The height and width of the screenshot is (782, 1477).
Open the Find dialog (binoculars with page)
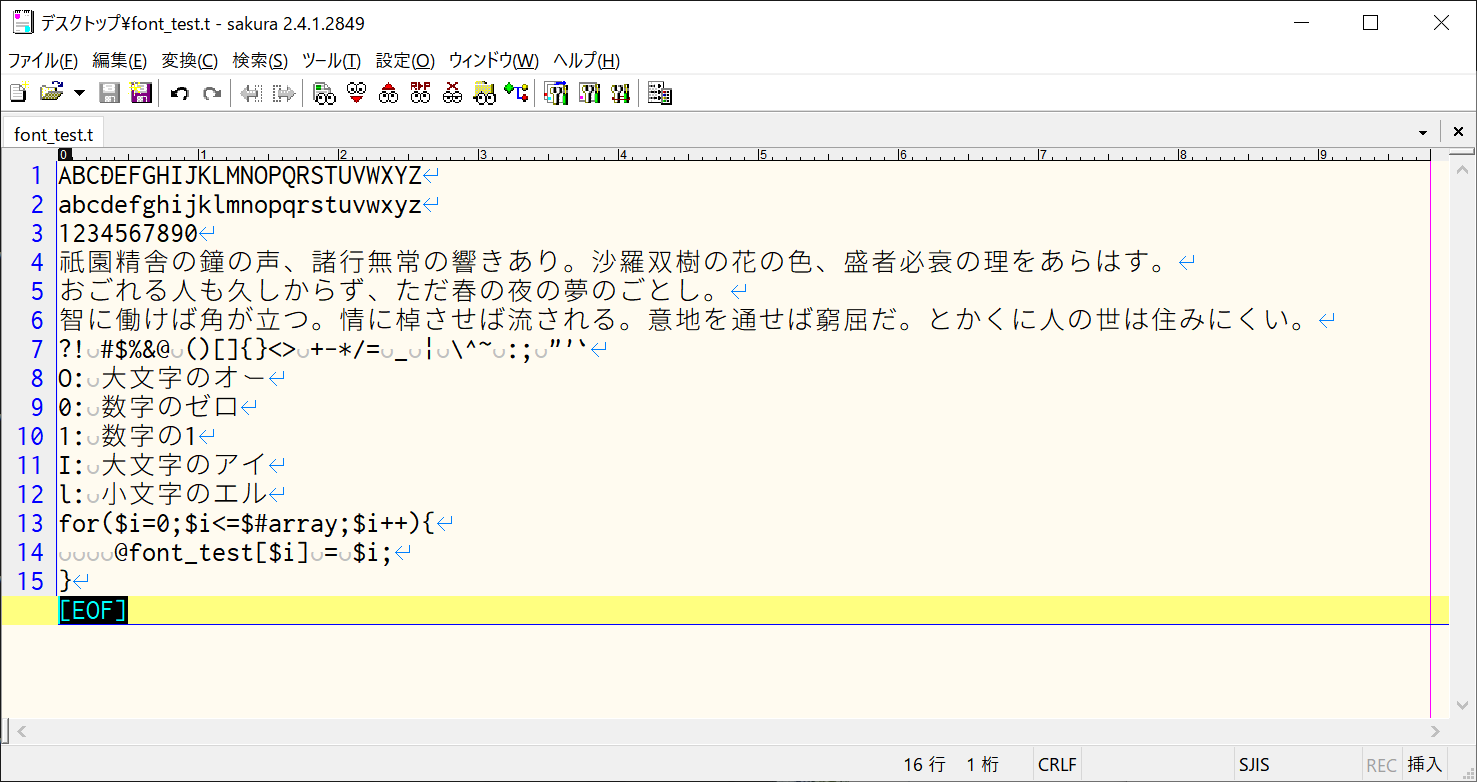323,93
